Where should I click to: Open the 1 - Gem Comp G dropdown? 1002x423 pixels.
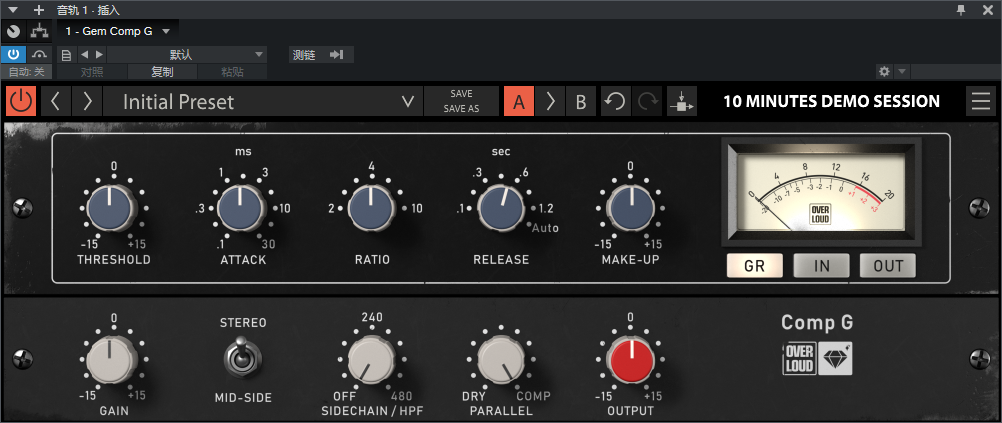[118, 31]
